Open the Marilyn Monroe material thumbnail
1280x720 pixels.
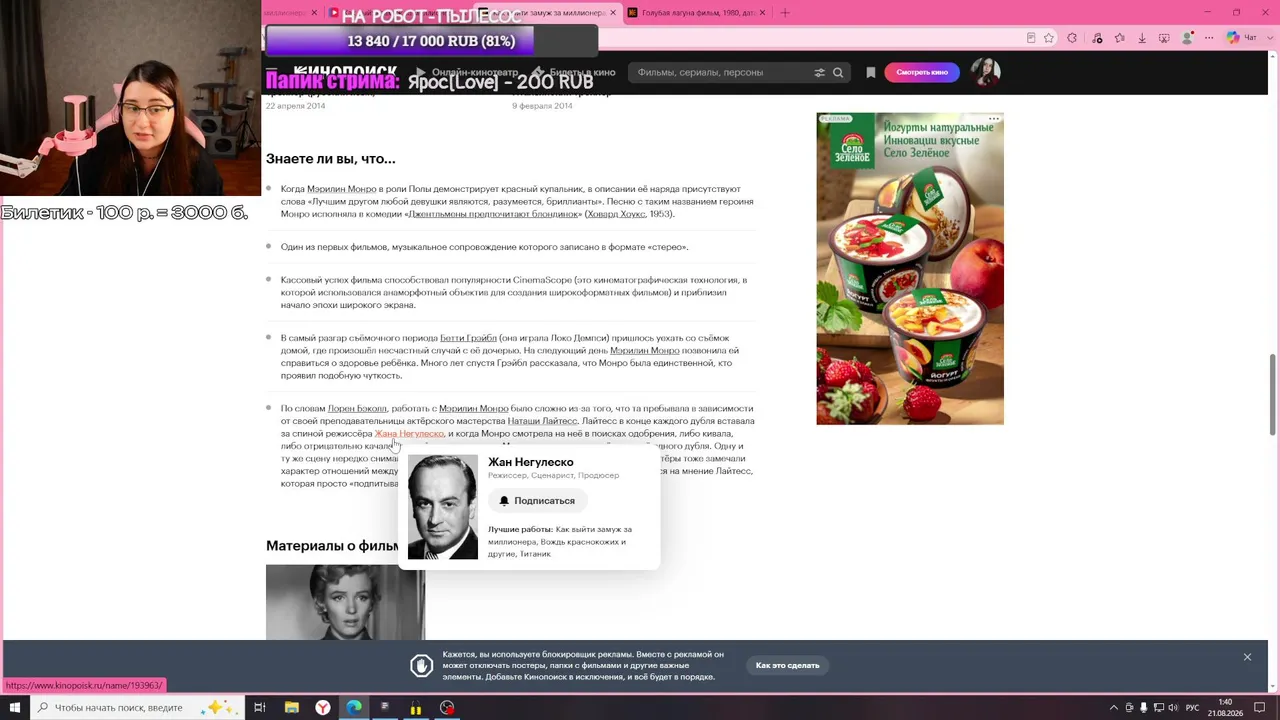(345, 602)
